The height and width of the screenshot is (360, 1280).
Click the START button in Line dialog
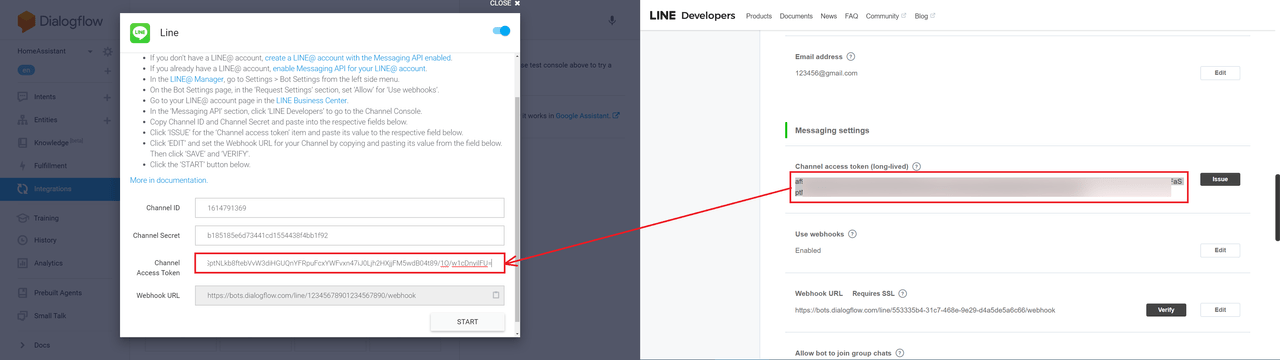click(467, 322)
